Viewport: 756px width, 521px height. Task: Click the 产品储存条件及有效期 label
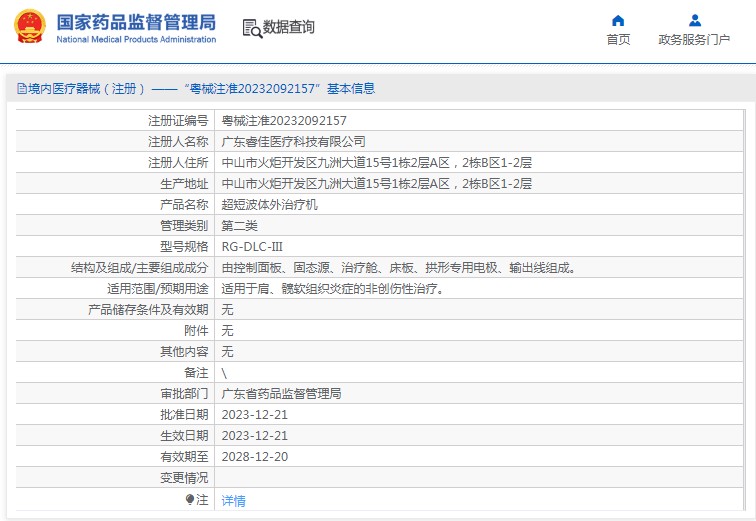click(x=148, y=309)
